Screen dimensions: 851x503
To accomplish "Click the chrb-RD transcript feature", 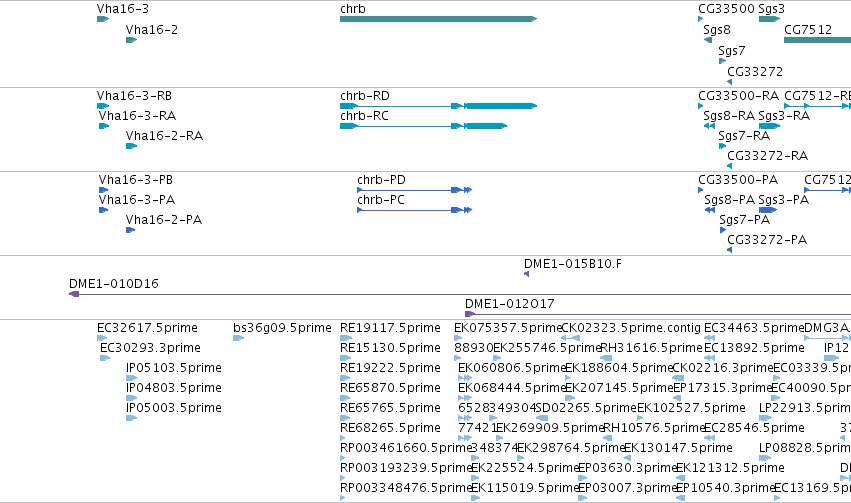I will coord(439,106).
